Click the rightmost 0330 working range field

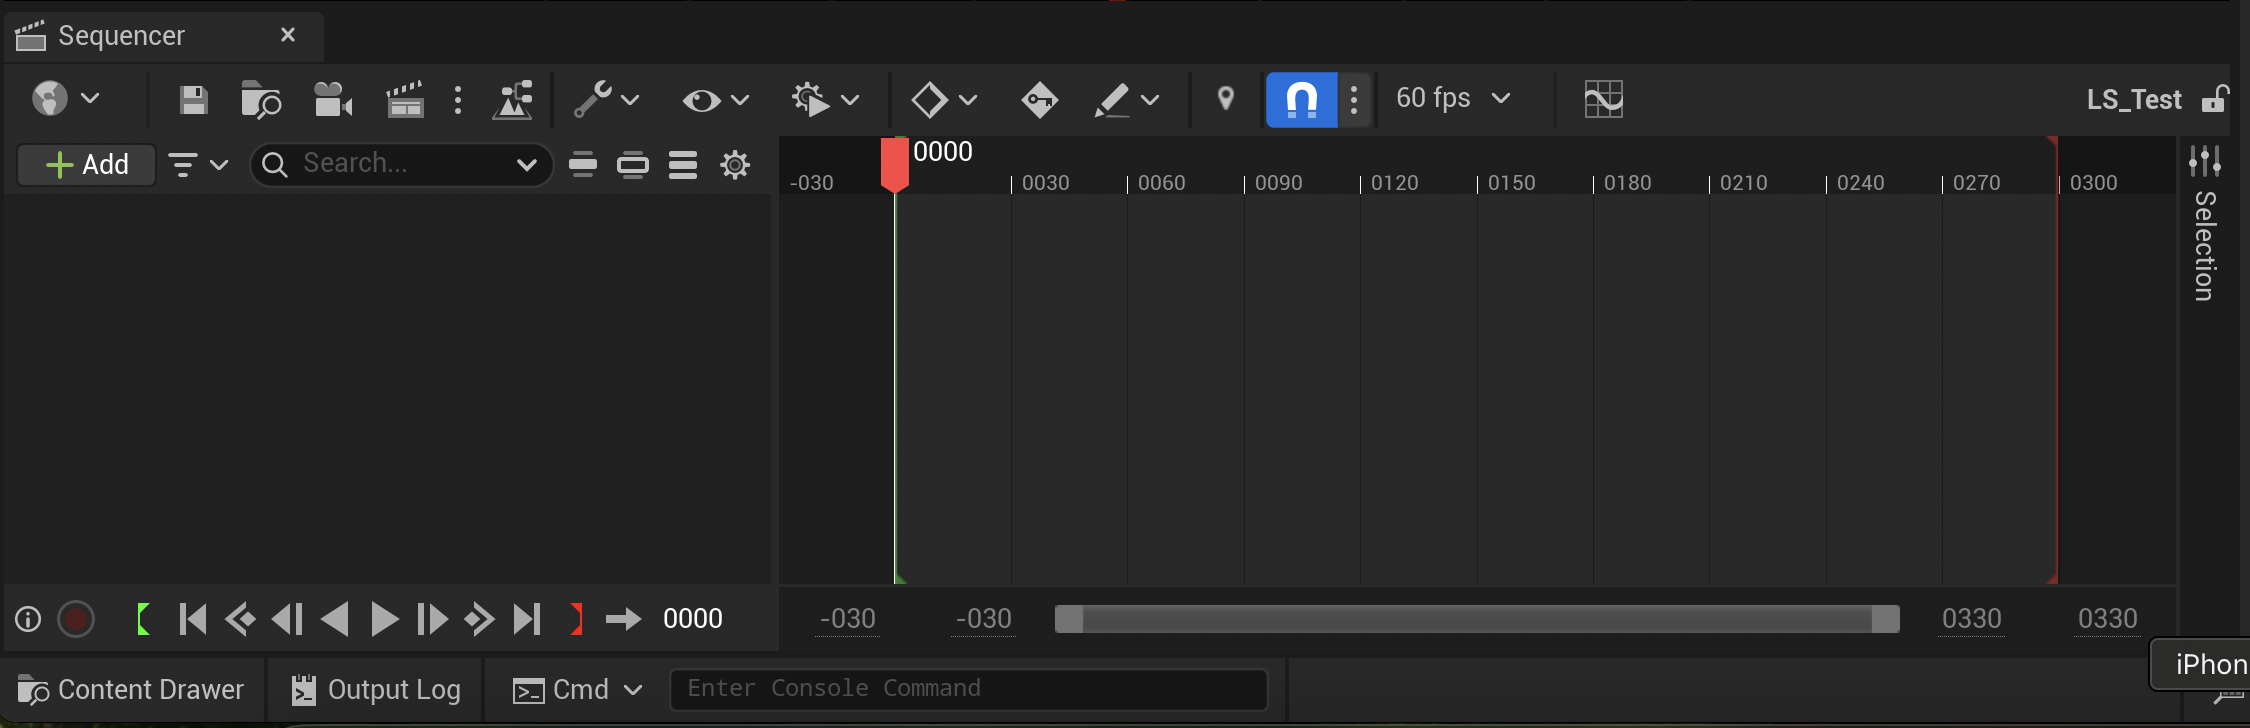coord(2108,619)
